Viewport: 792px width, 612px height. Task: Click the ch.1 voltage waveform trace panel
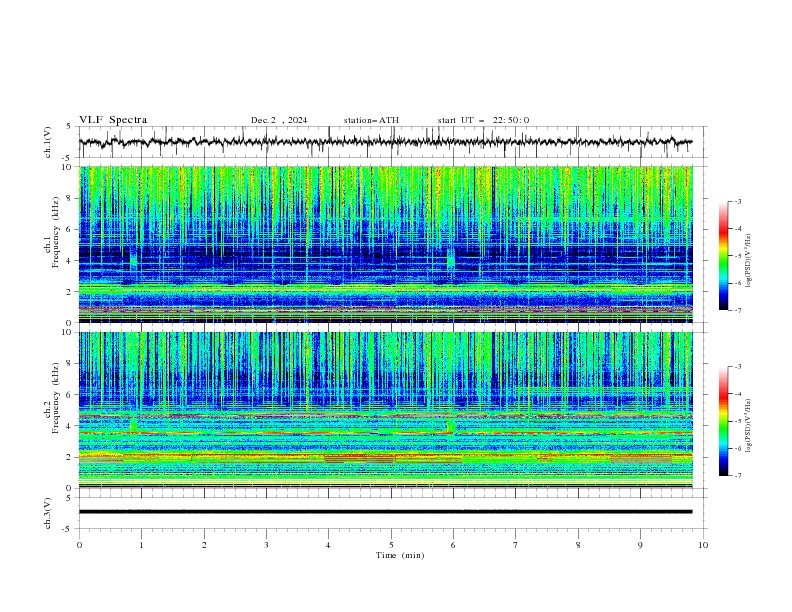392,142
